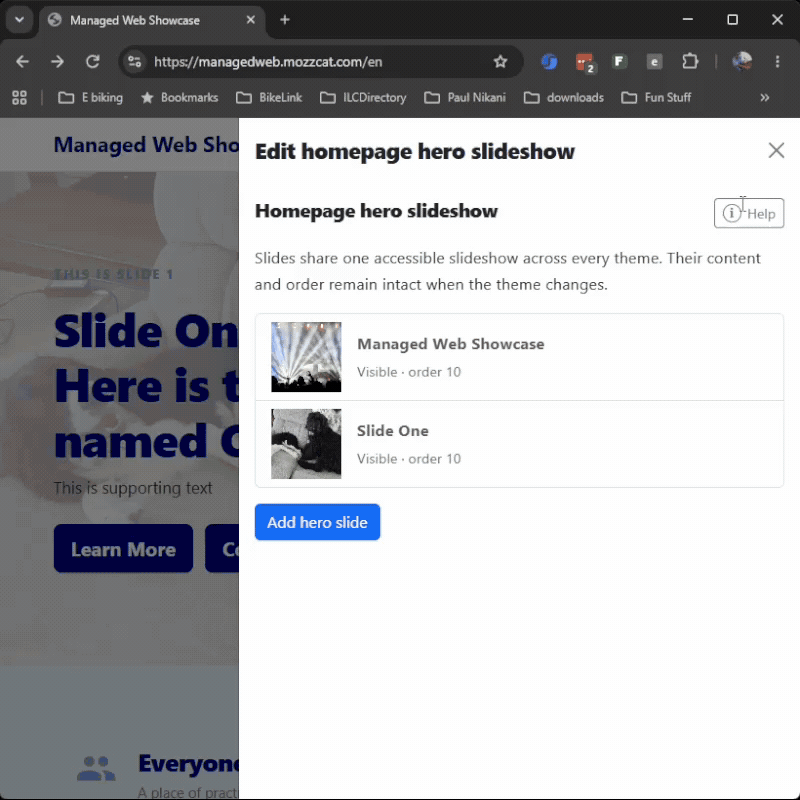Open the Managed Web Showcase slide thumbnail
This screenshot has width=800, height=800.
pos(306,357)
